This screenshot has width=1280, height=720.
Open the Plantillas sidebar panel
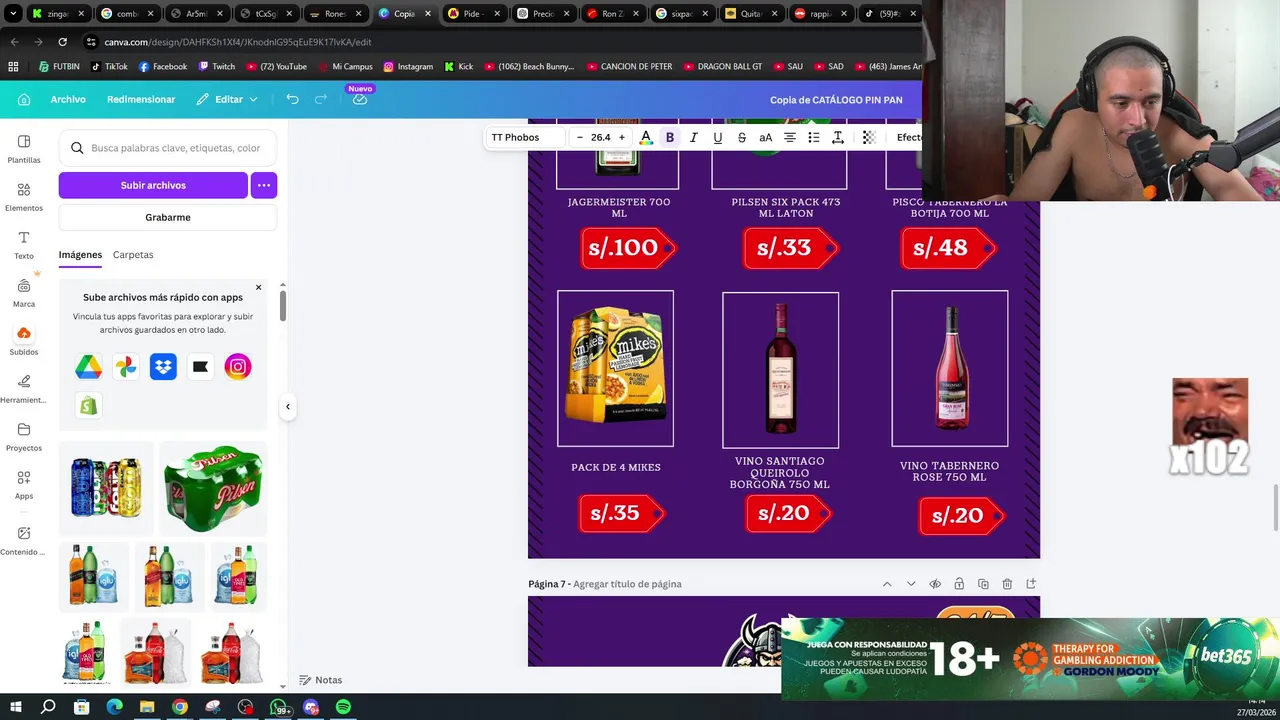24,149
